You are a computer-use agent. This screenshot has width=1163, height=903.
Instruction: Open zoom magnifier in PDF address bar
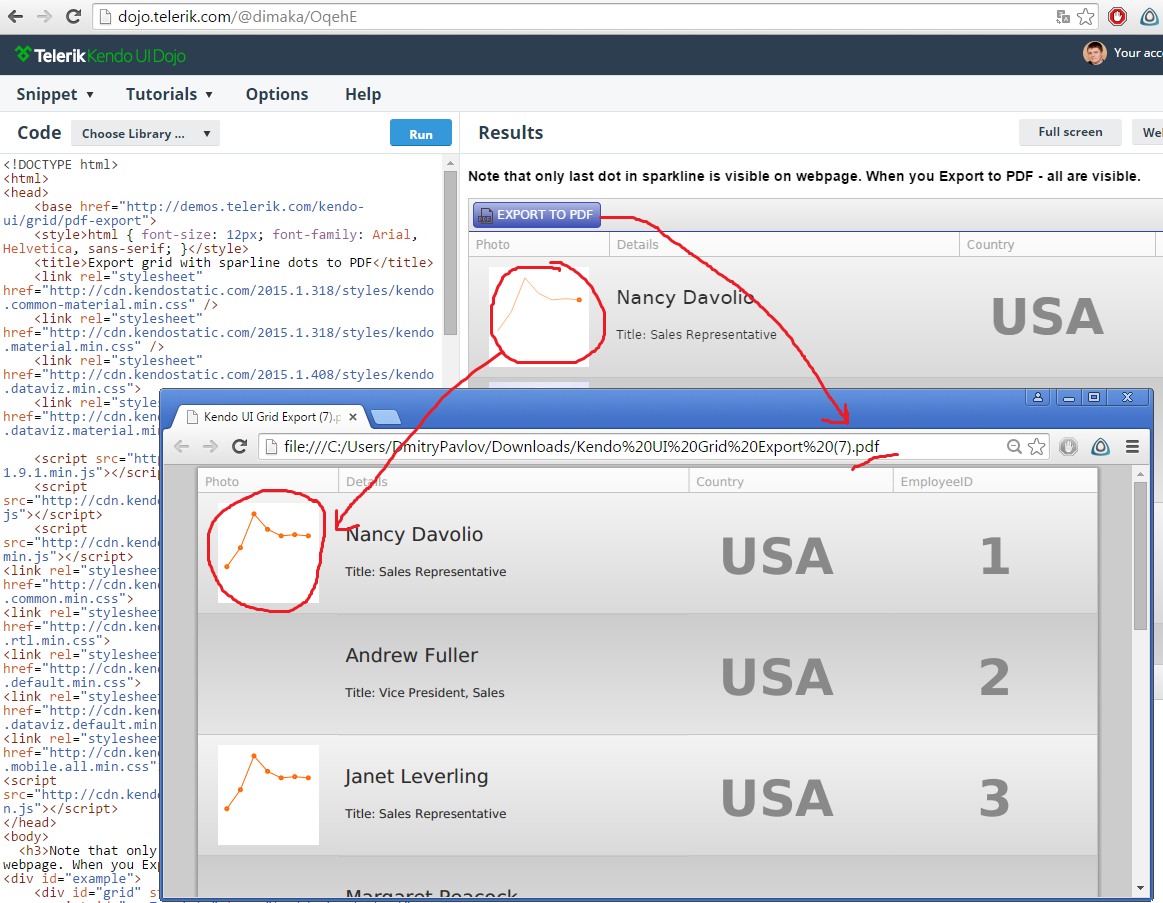point(1014,446)
